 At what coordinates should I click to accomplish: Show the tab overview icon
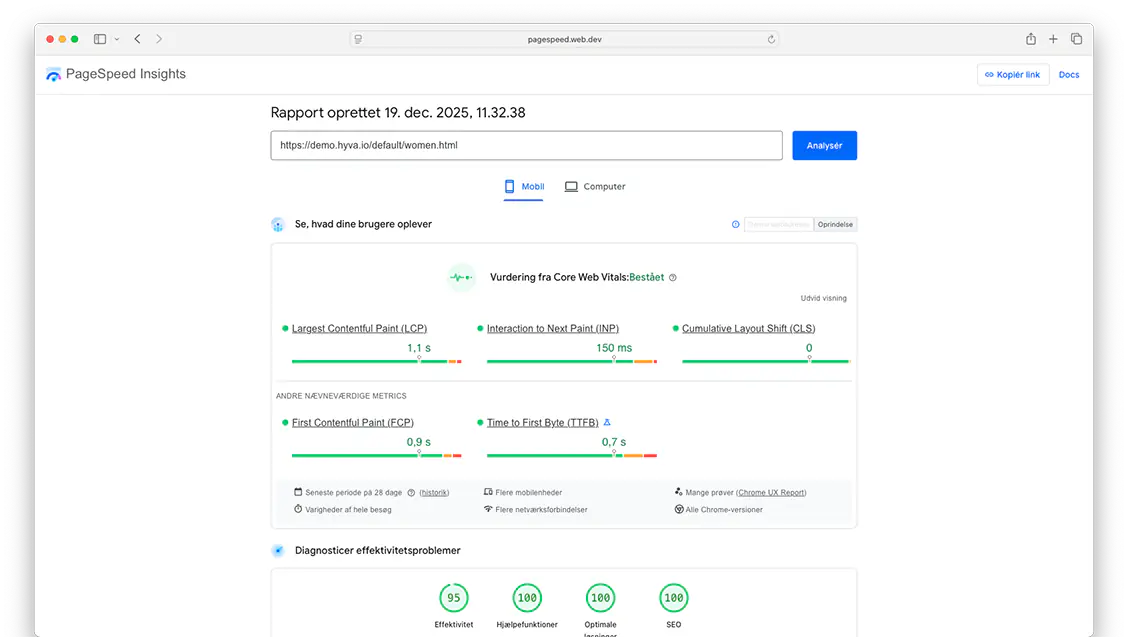click(x=1076, y=39)
